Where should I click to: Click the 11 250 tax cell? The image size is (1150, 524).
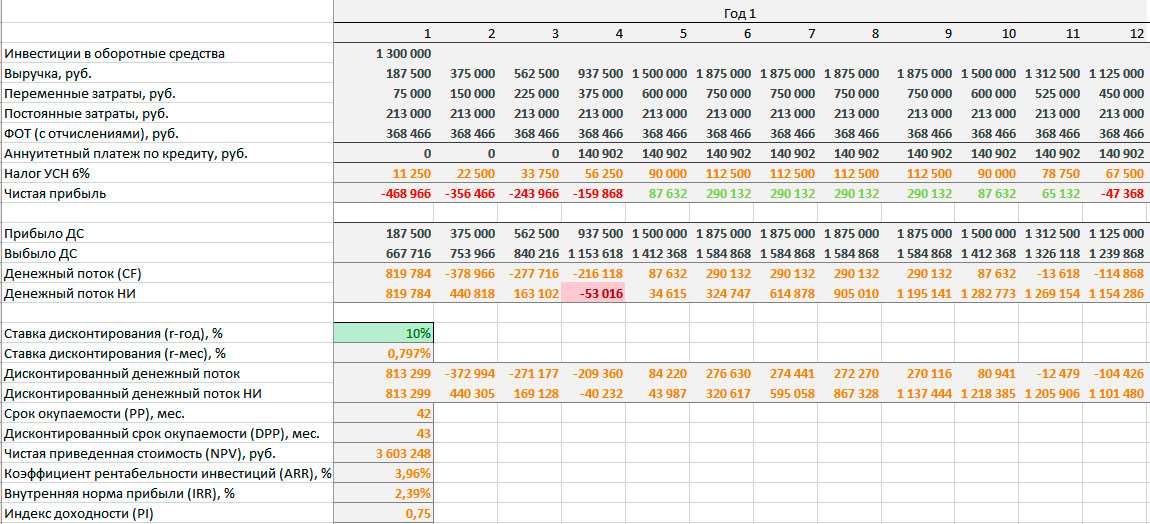384,173
